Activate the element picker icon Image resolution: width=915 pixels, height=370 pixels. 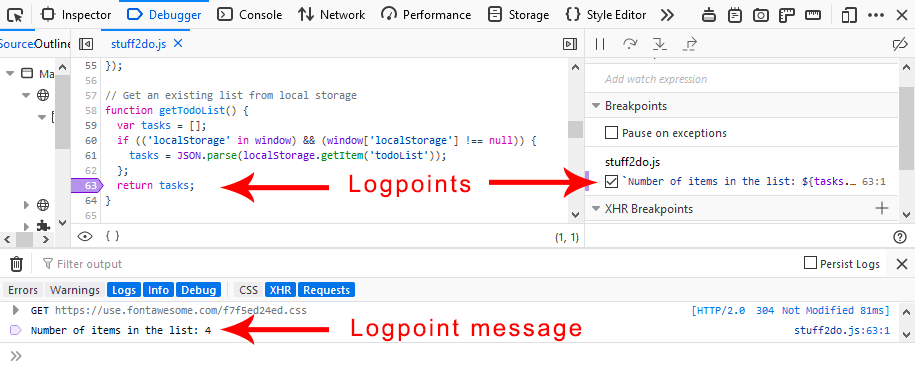click(x=16, y=15)
